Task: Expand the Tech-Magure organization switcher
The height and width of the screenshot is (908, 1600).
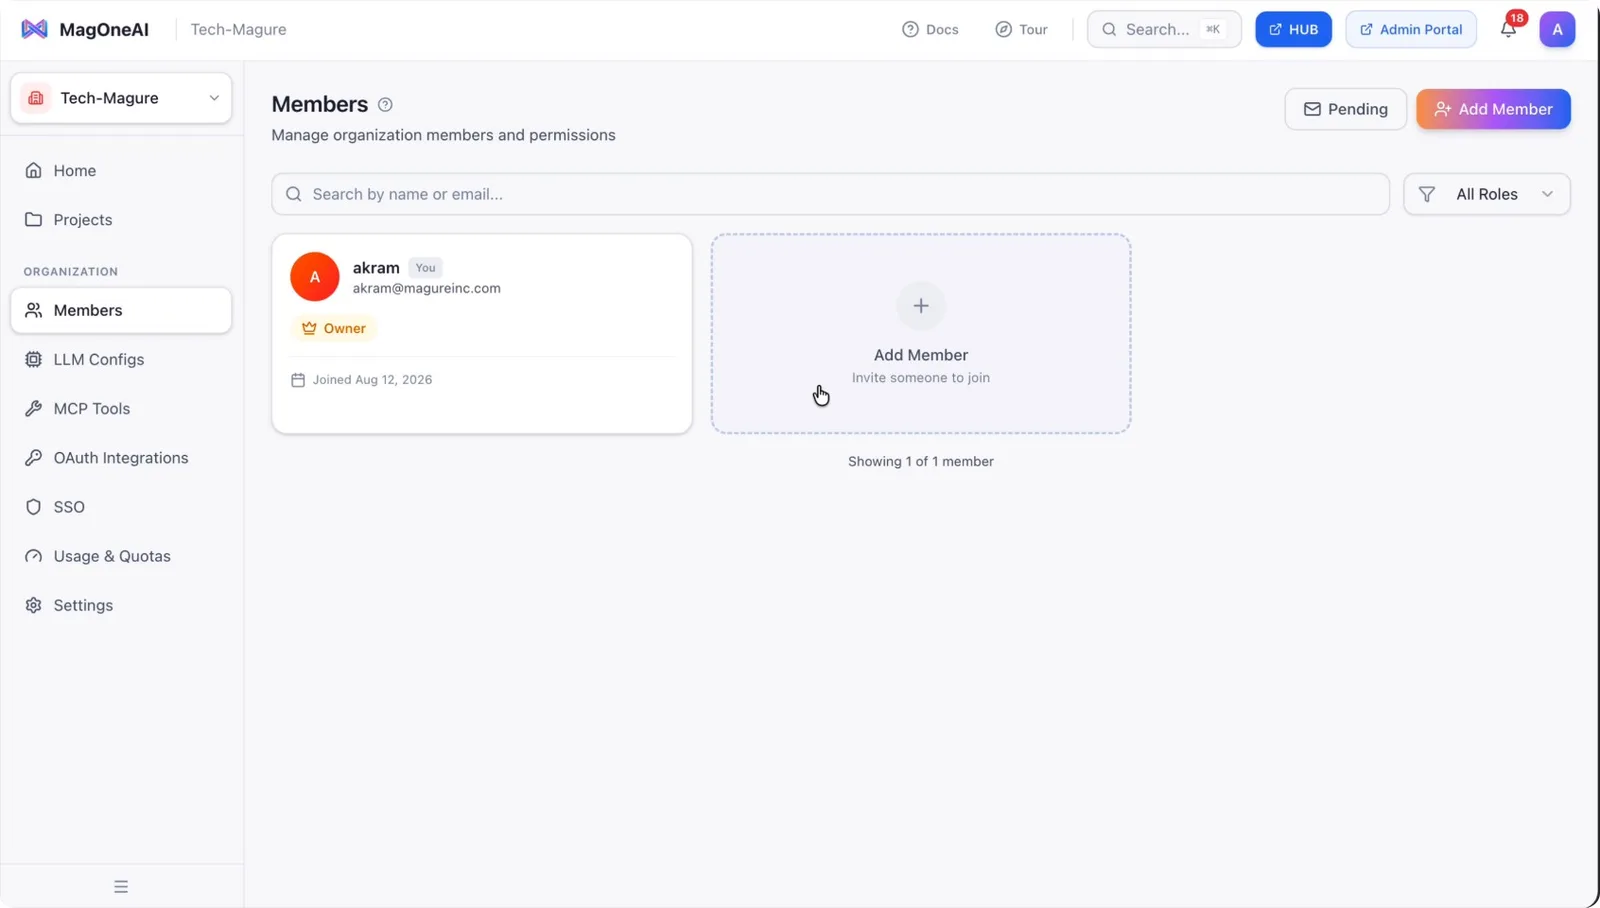Action: point(121,98)
